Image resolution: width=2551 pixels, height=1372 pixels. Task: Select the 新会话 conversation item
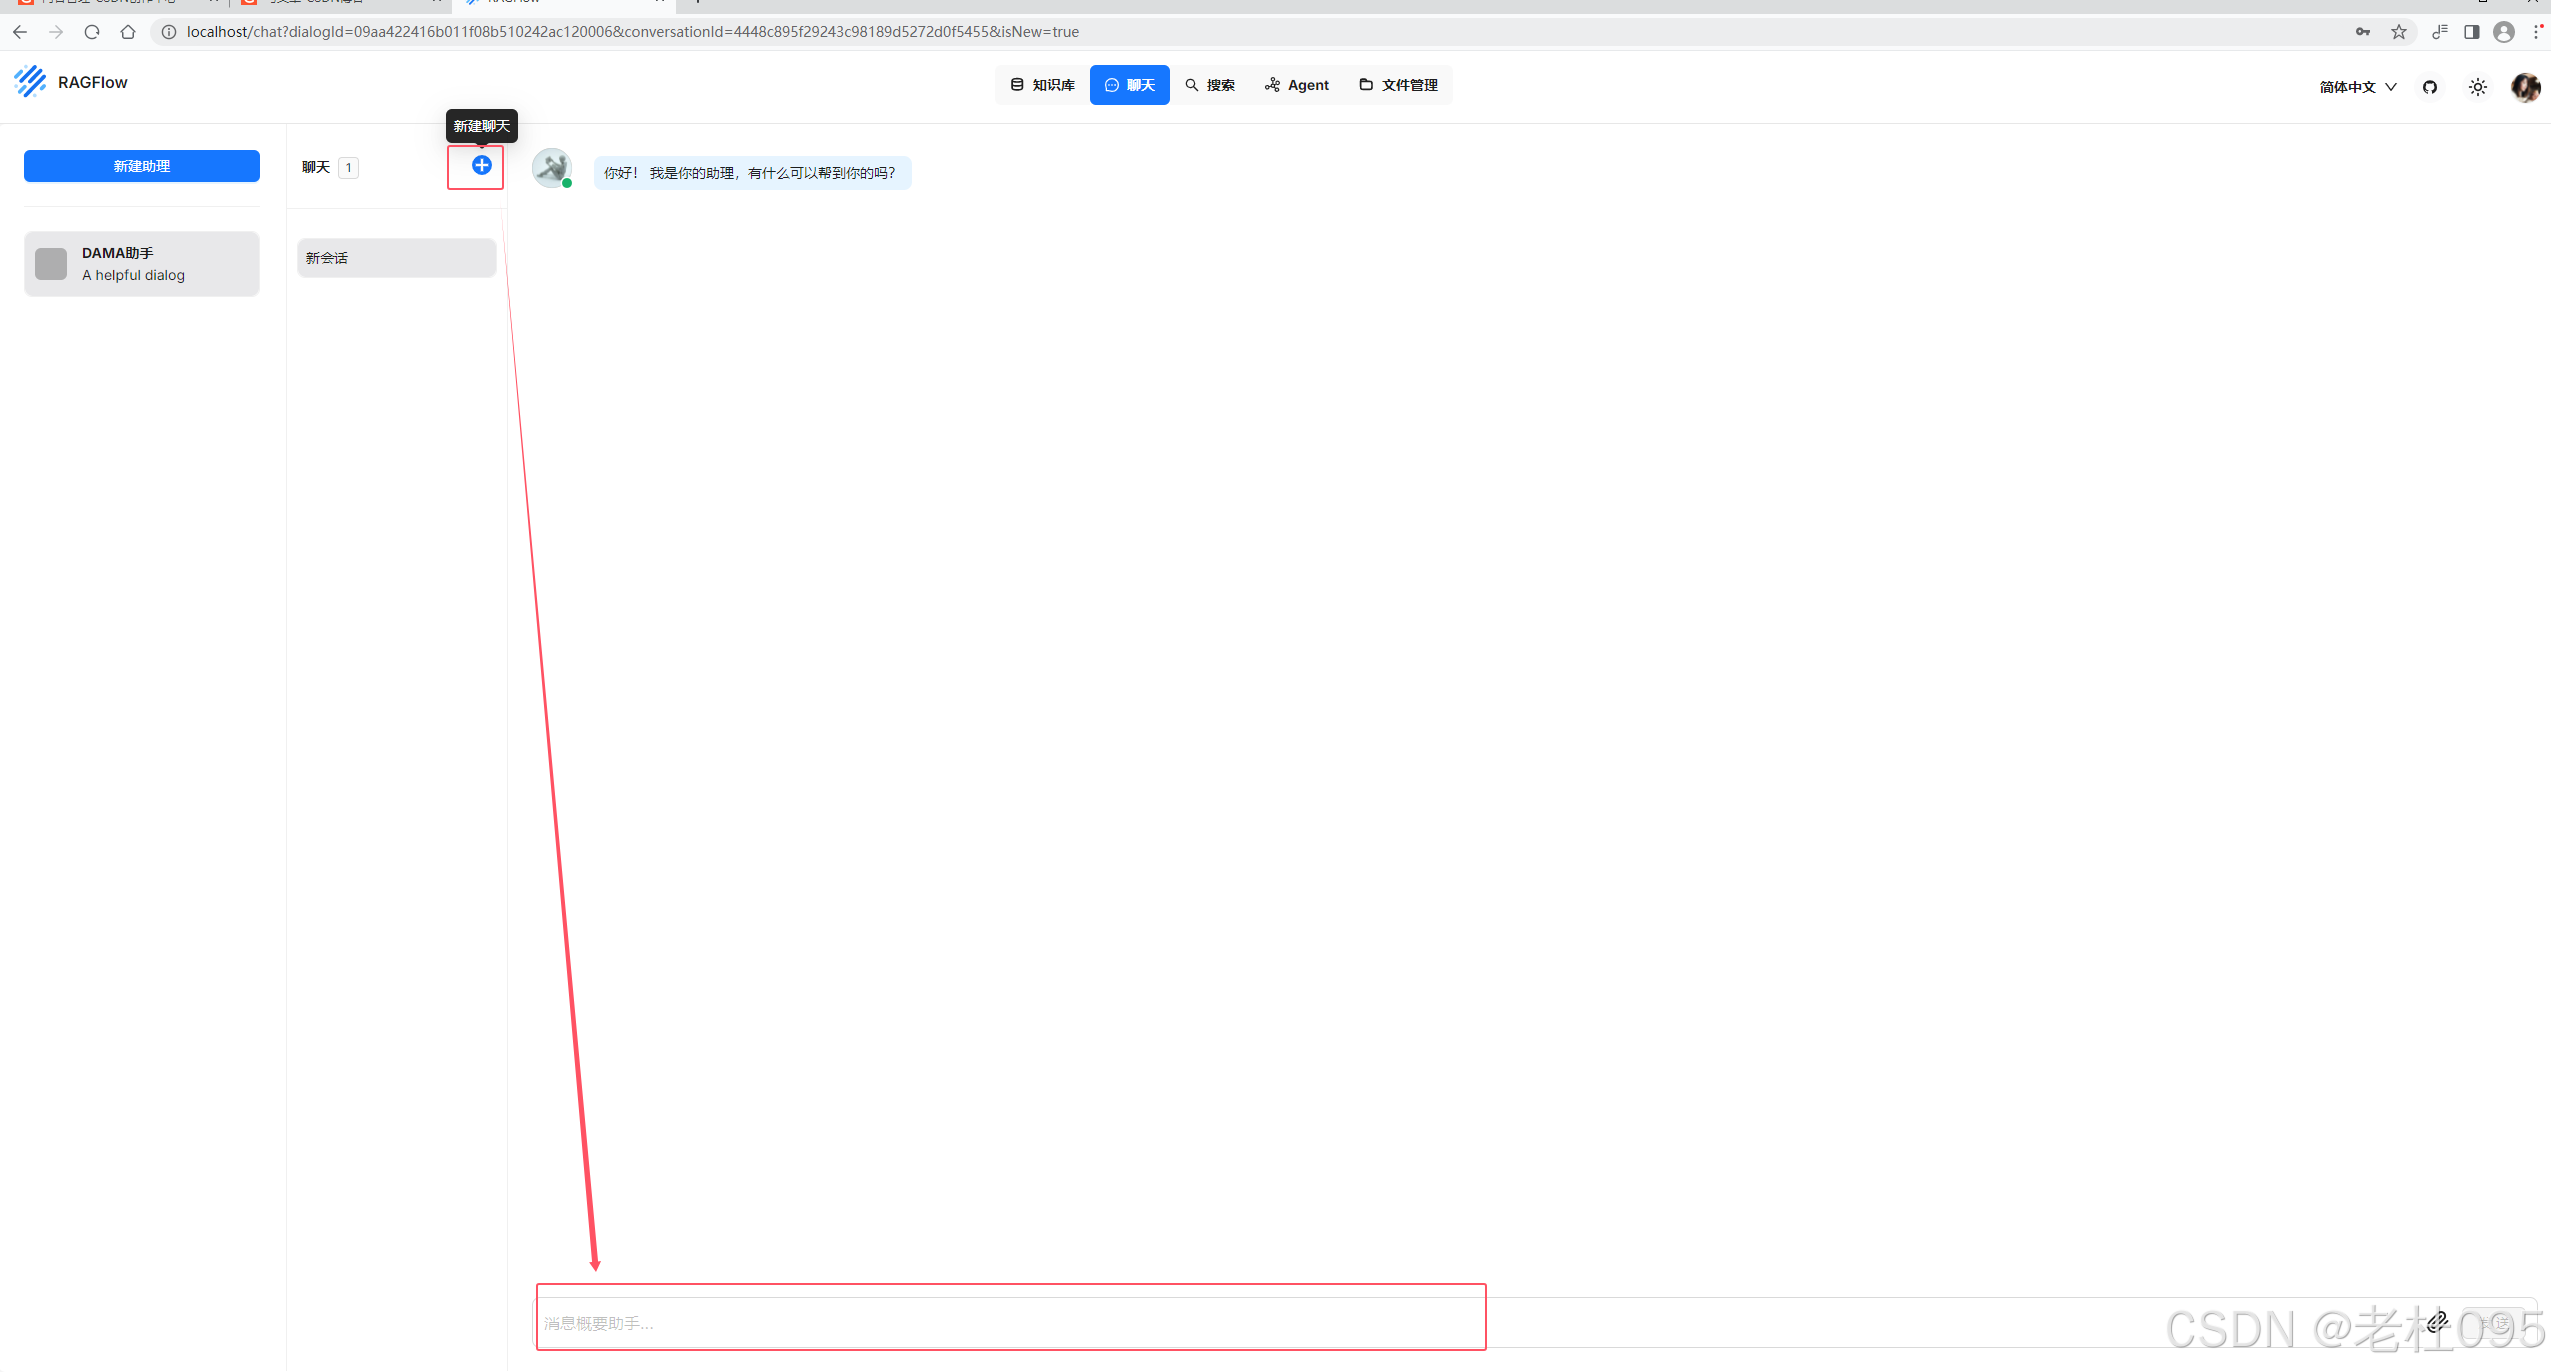click(396, 258)
